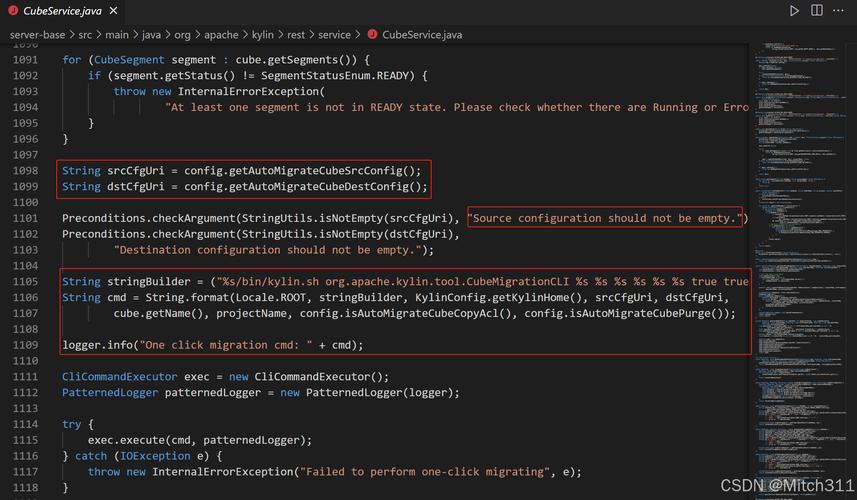Expand the src breadcrumb segment
This screenshot has width=857, height=500.
click(85, 34)
